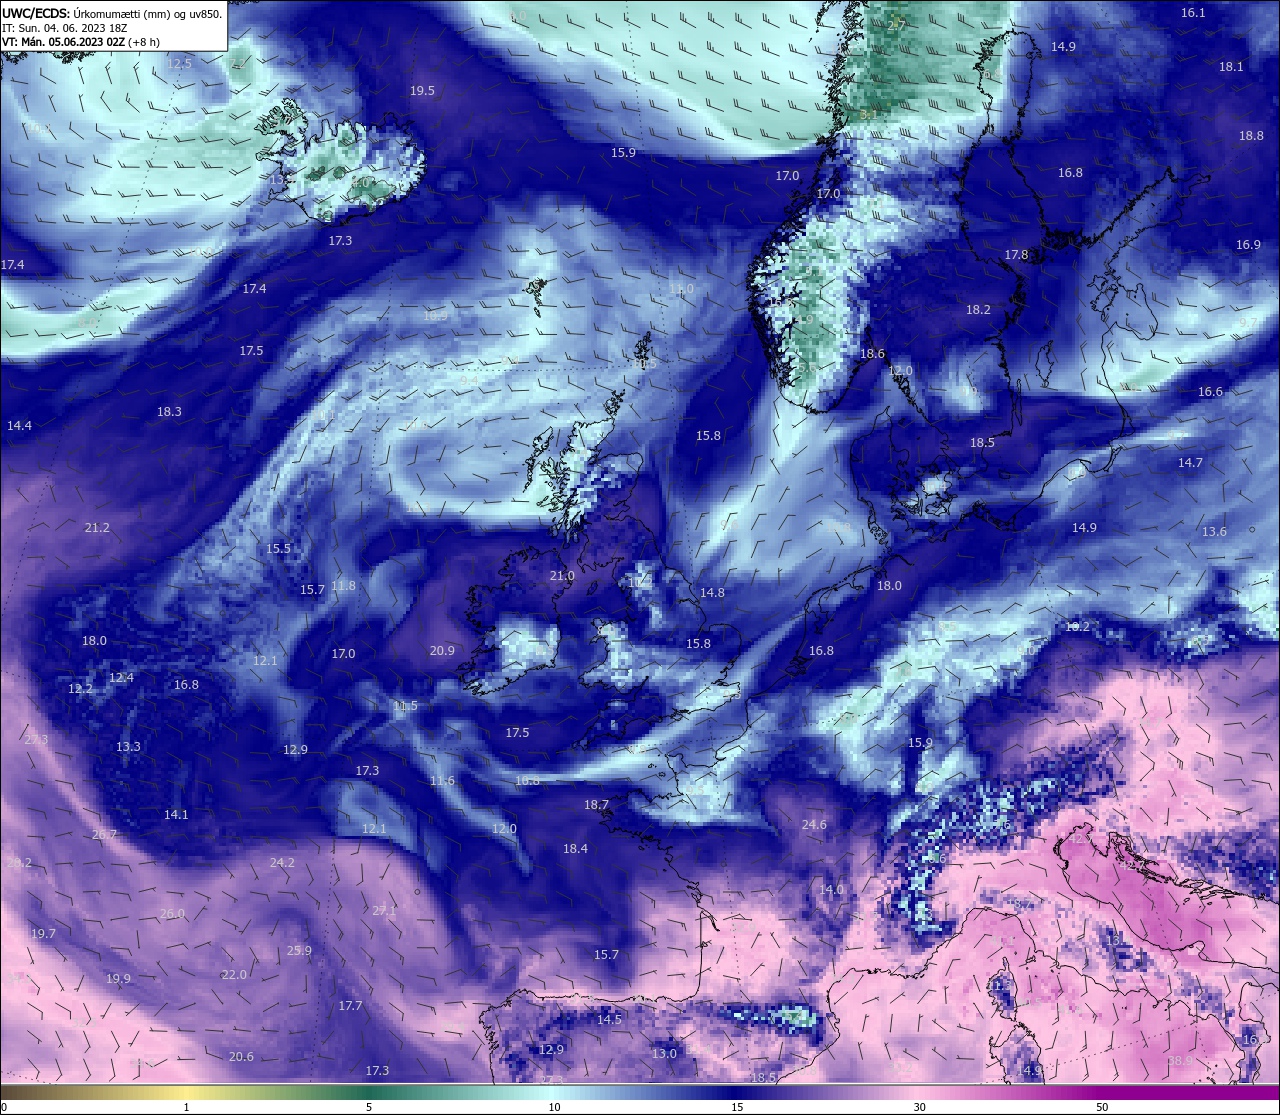Click the 26.0 value label on the map
1280x1115 pixels.
(x=172, y=914)
